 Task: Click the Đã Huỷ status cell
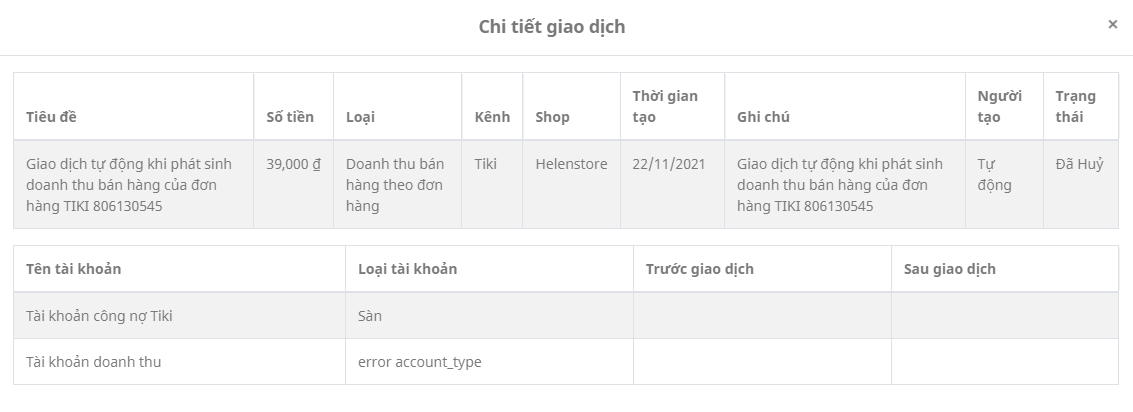pos(1079,164)
